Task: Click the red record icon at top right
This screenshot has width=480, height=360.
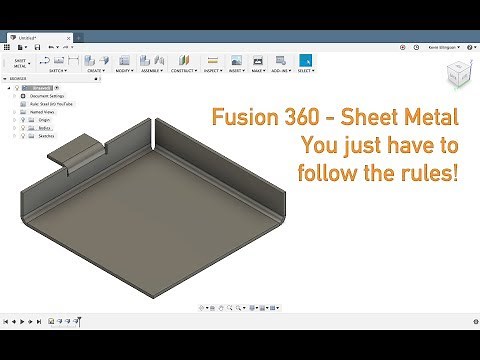Action: 403,47
